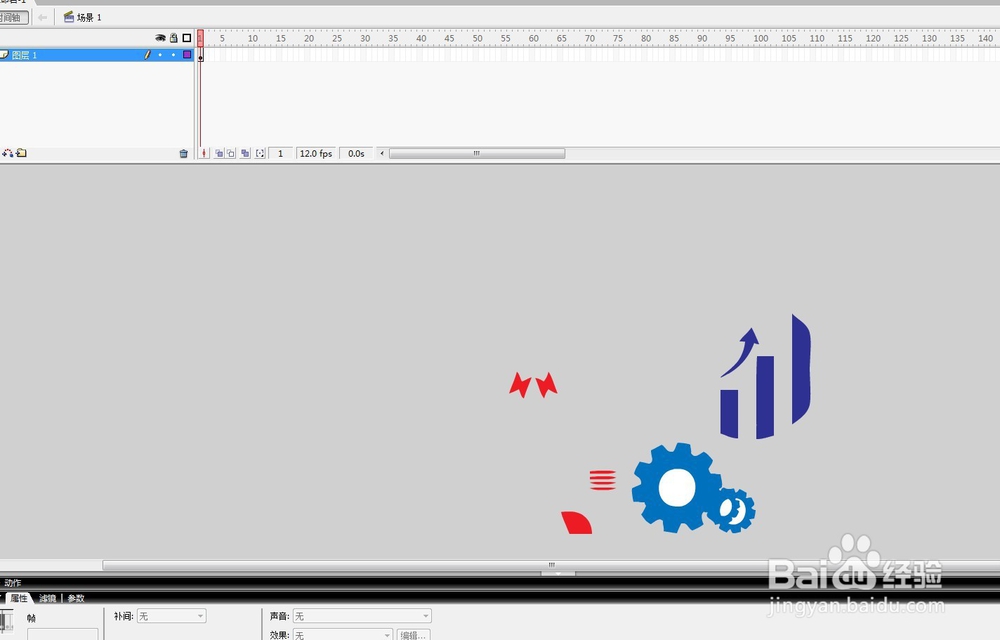Screen dimensions: 1000x640
Task: Click frame 100 on the timeline ruler
Action: click(x=761, y=38)
